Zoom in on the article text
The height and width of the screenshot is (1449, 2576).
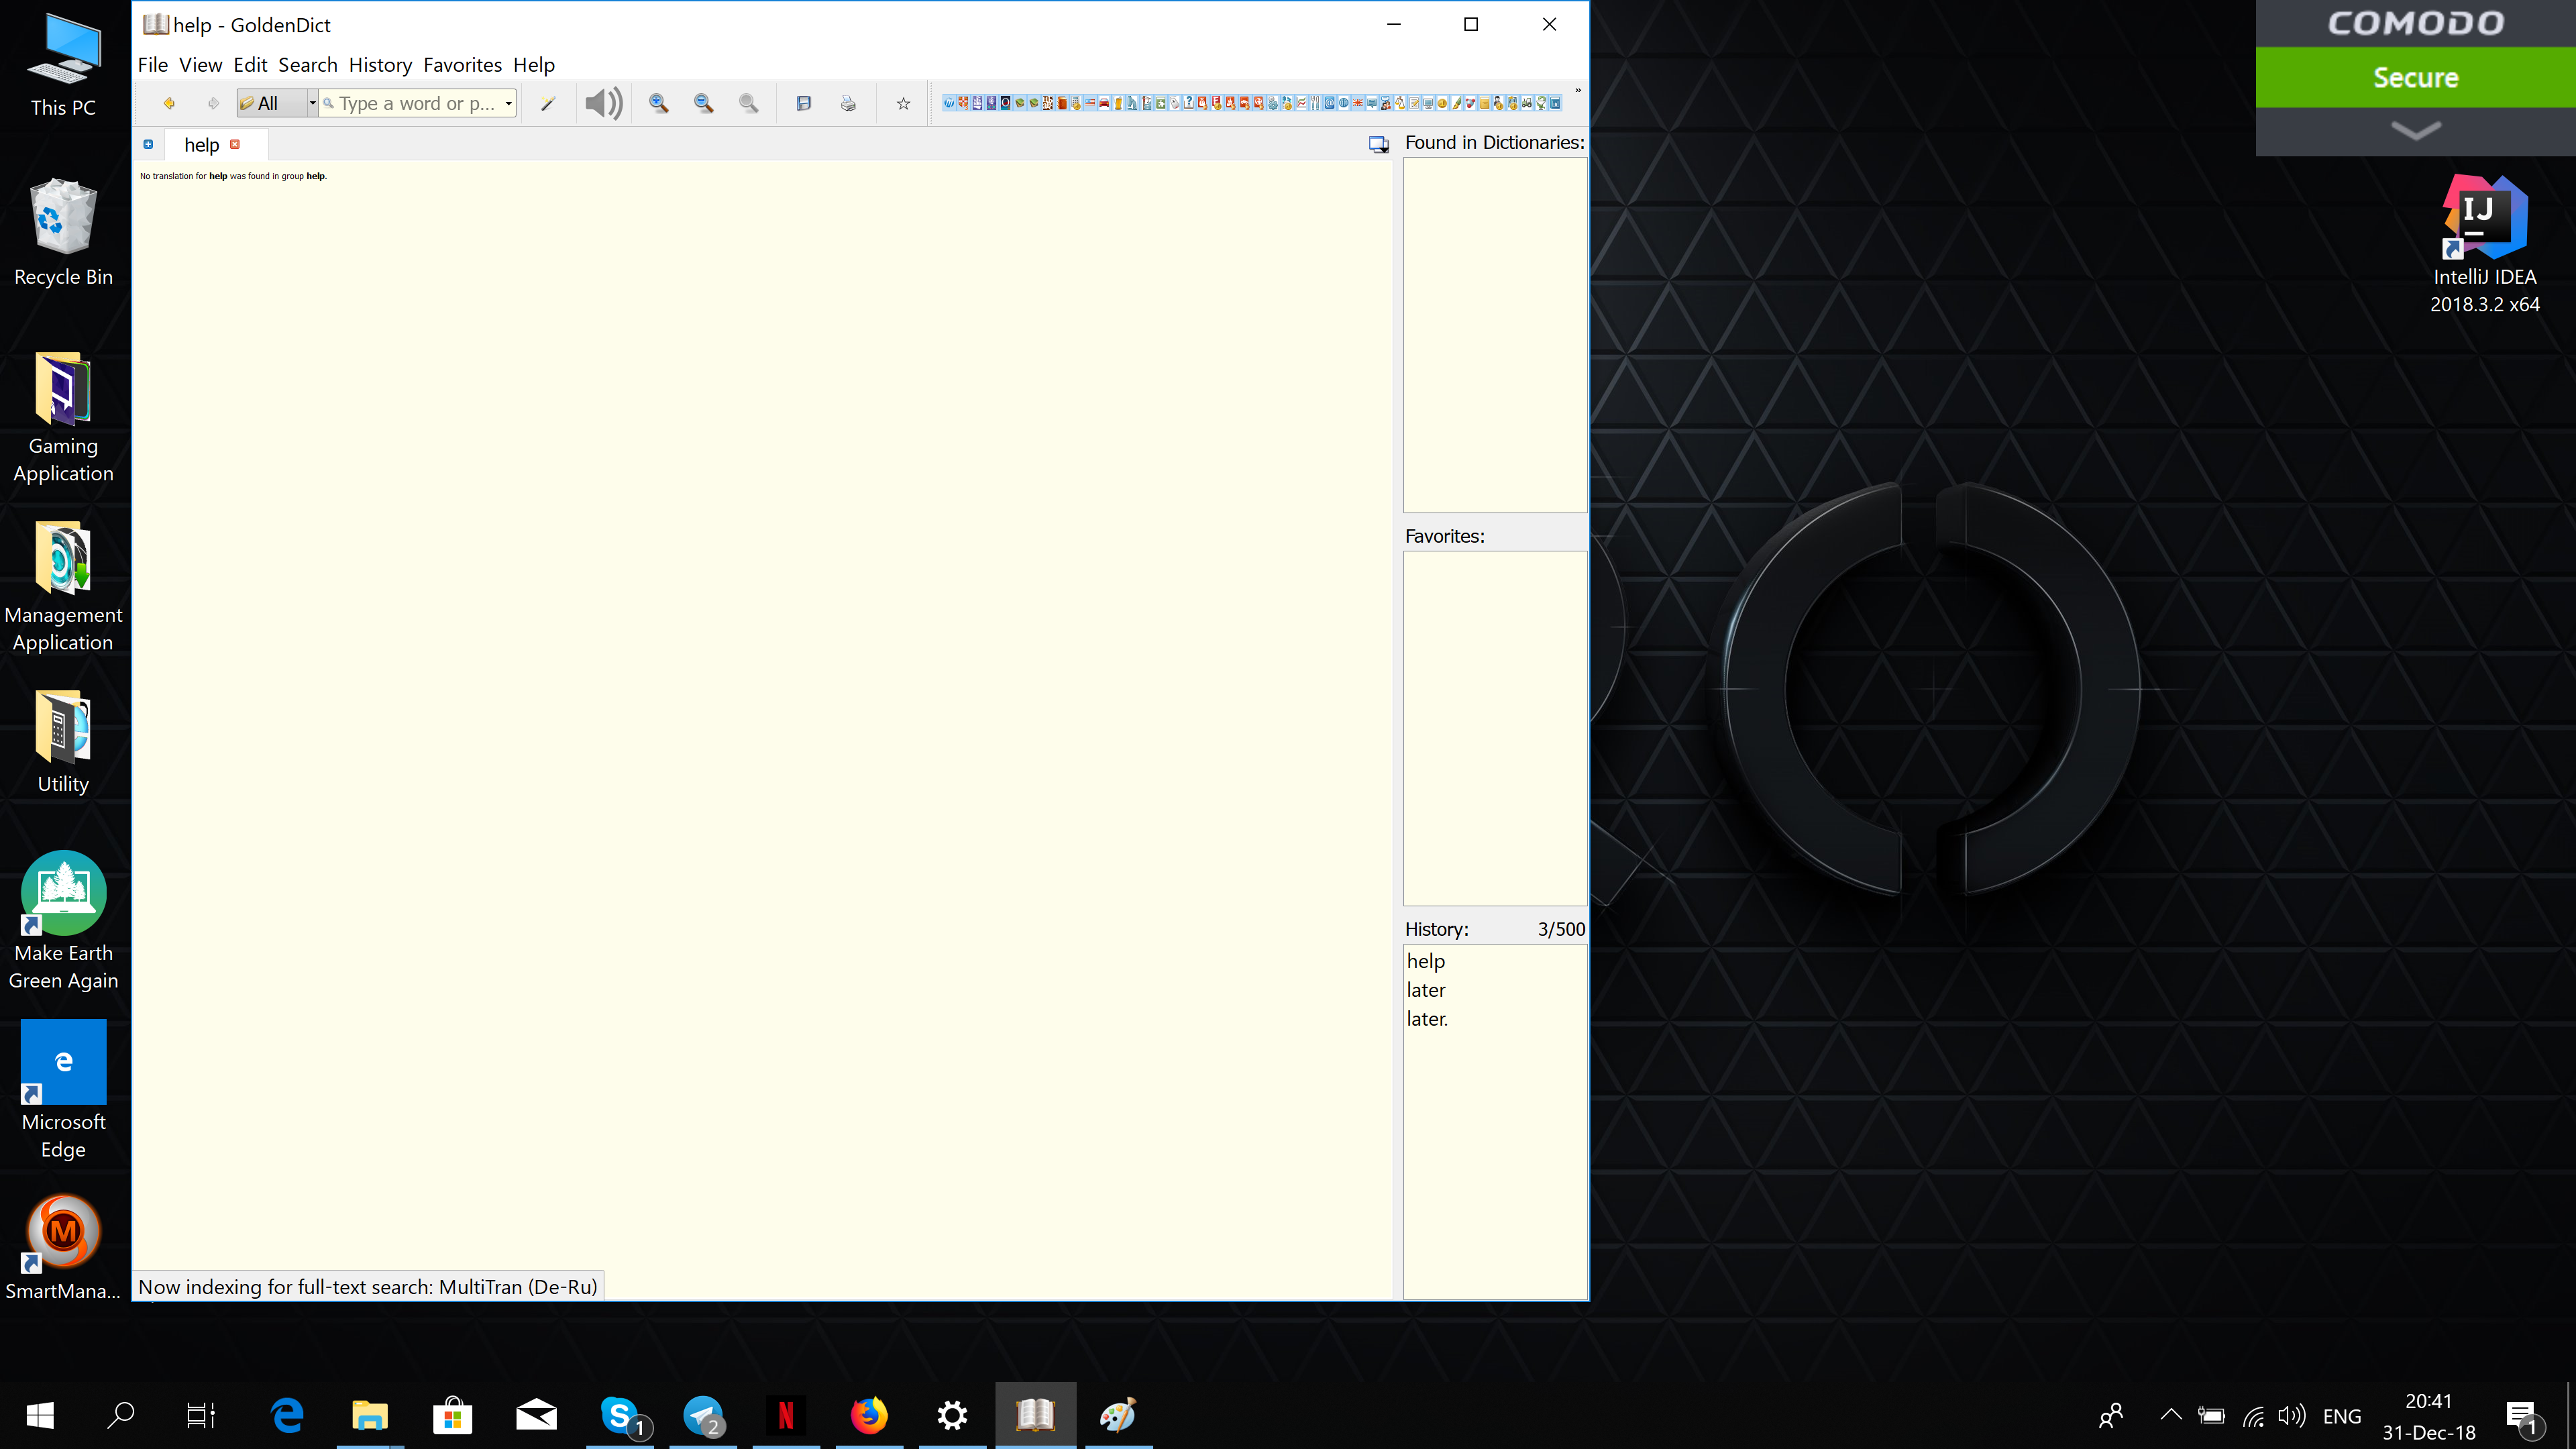(658, 103)
